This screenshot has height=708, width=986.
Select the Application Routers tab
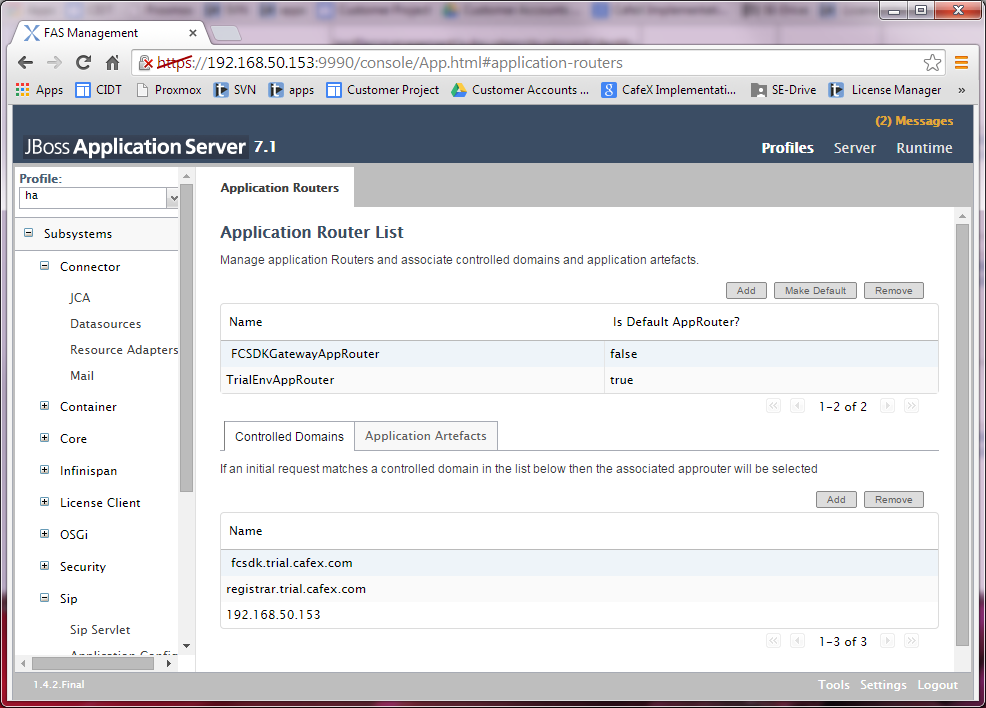279,187
